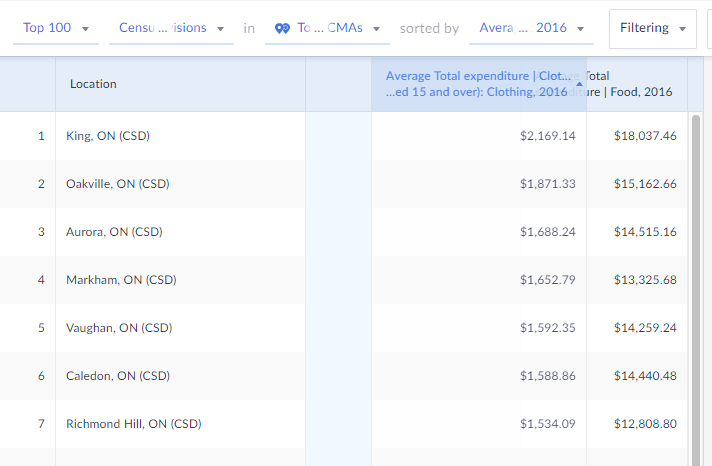Open the CMAs area selector dropdown
The width and height of the screenshot is (712, 466).
328,28
